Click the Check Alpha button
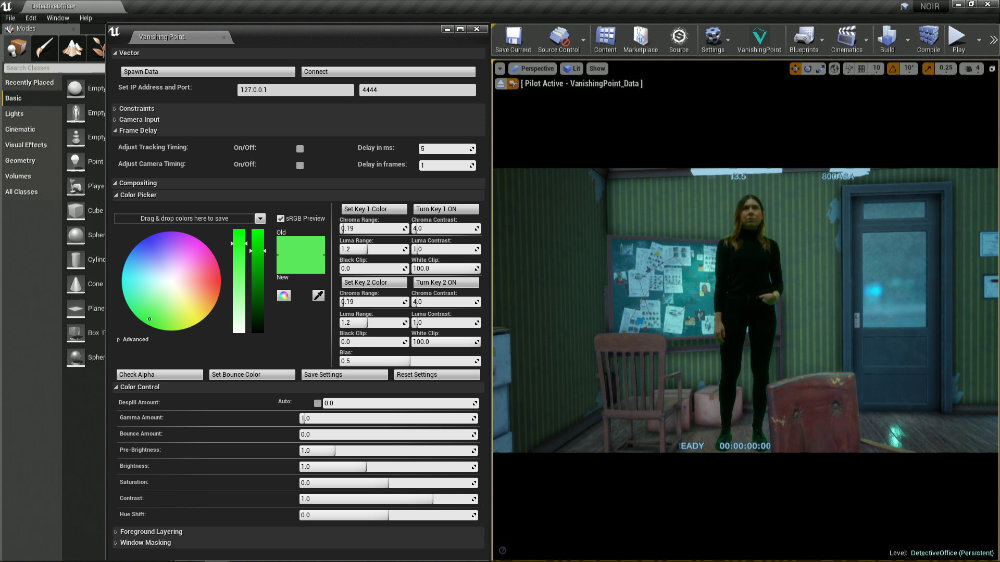The image size is (1000, 562). (159, 374)
